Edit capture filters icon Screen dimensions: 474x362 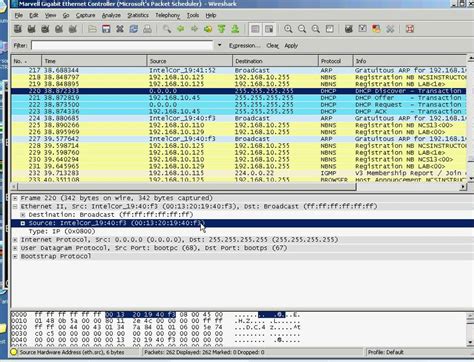pos(349,29)
